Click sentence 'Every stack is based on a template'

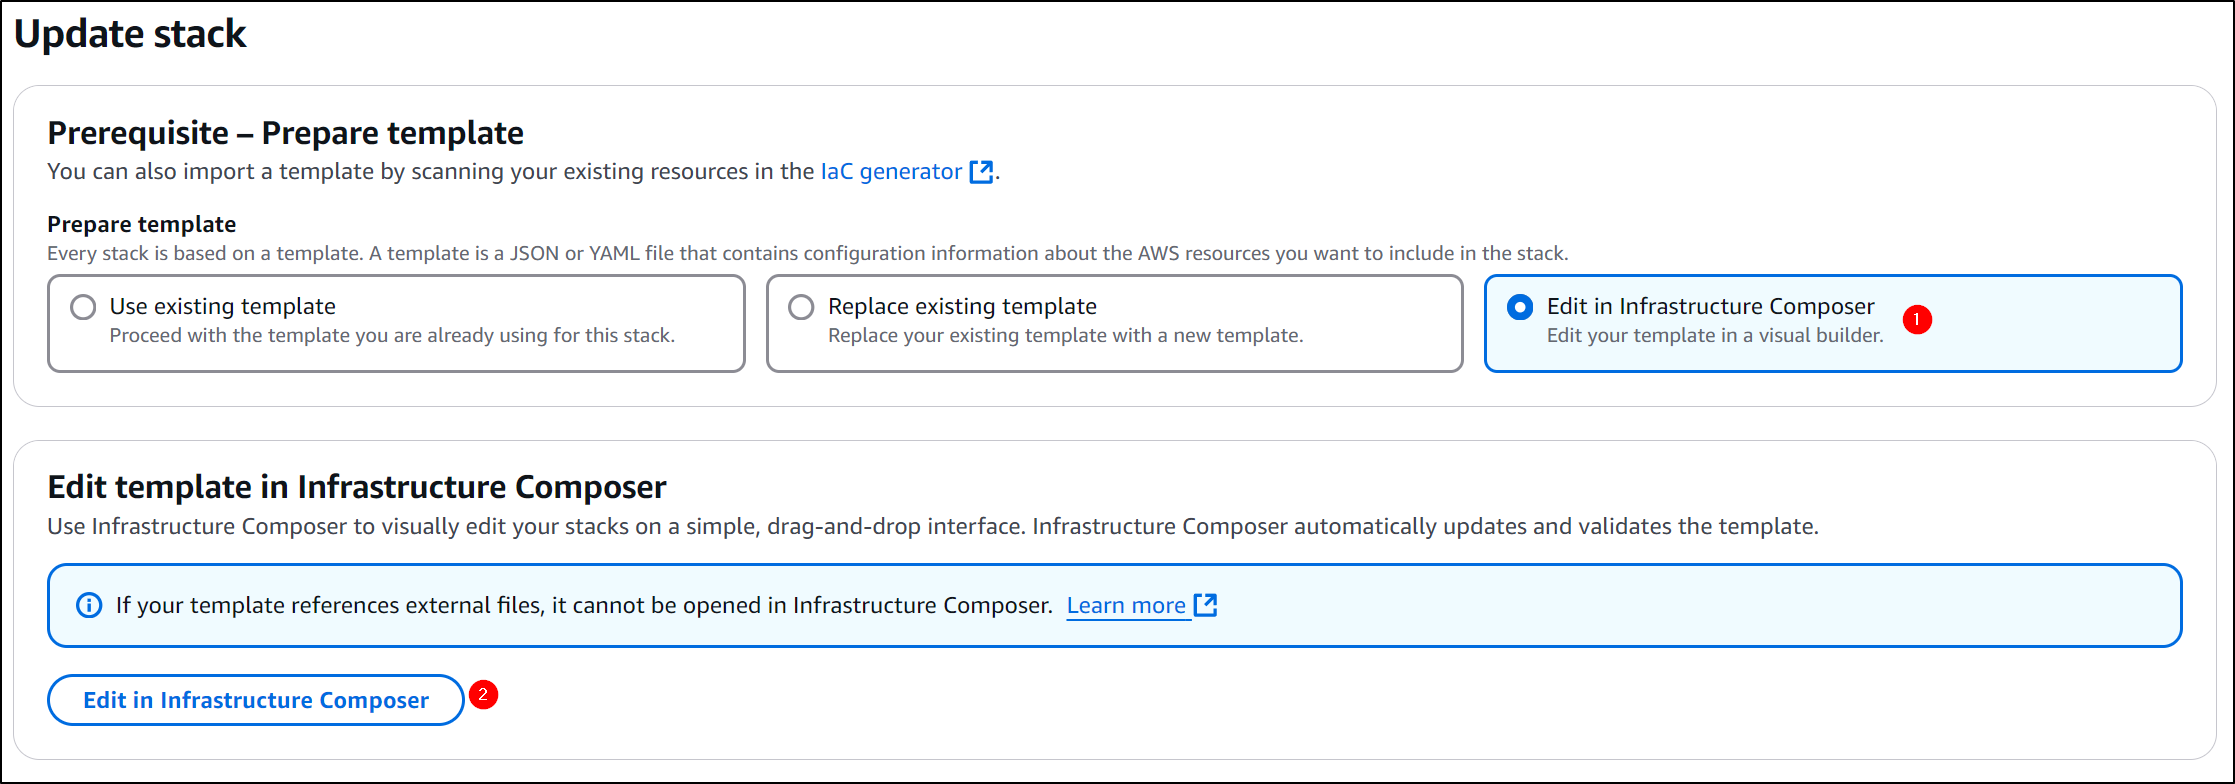coord(206,254)
